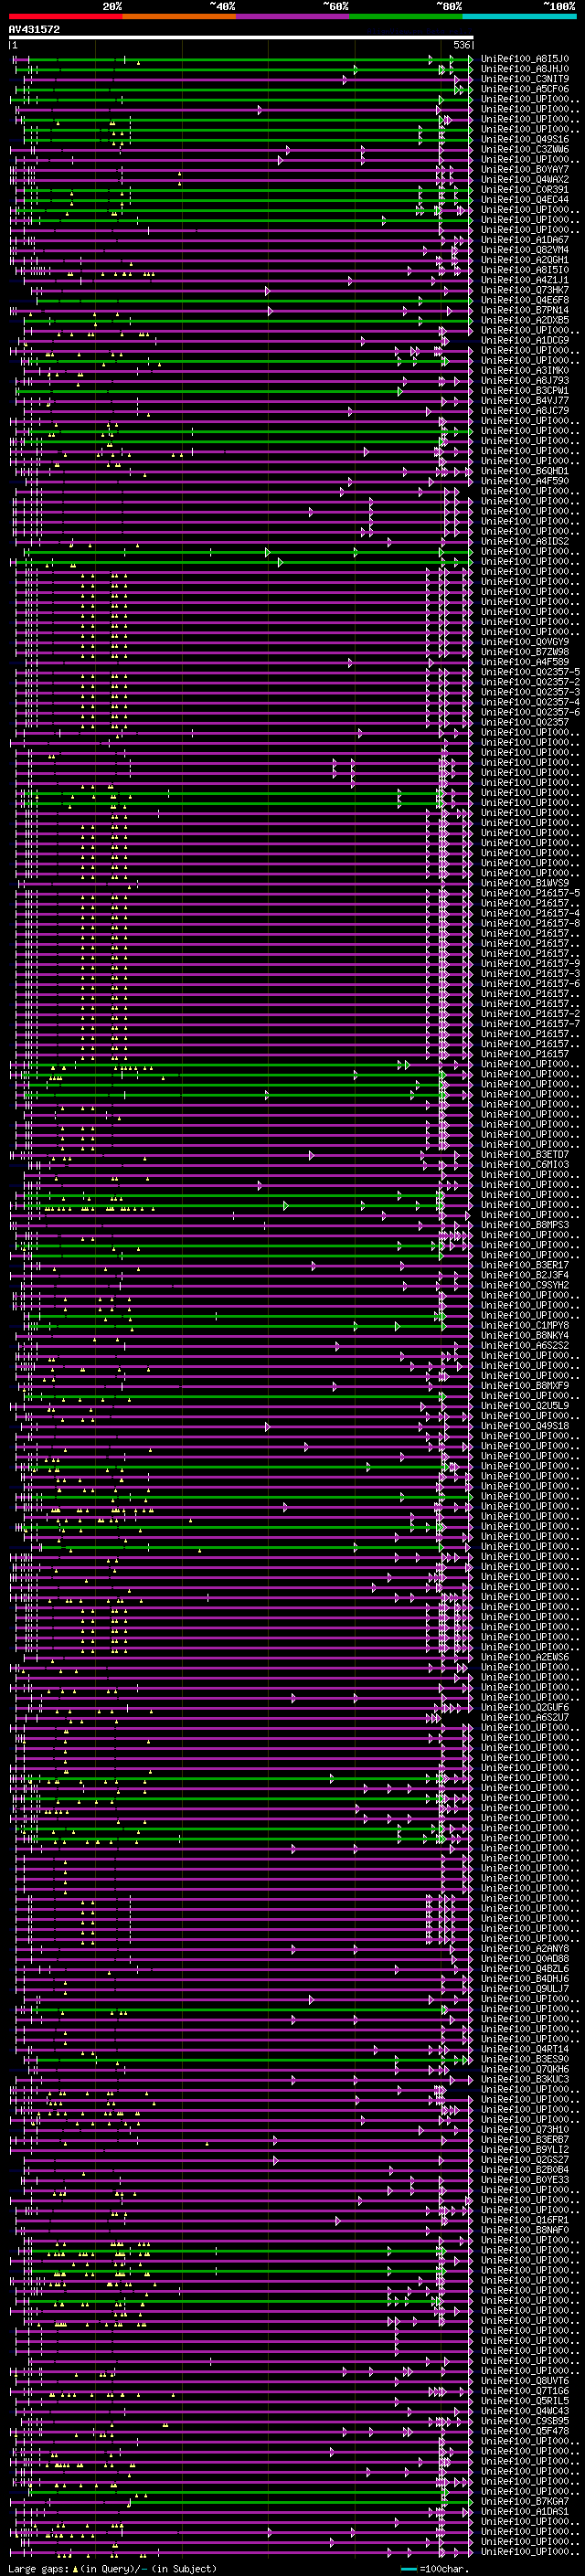Open hit UniRef100_A8IDS2

524,541
